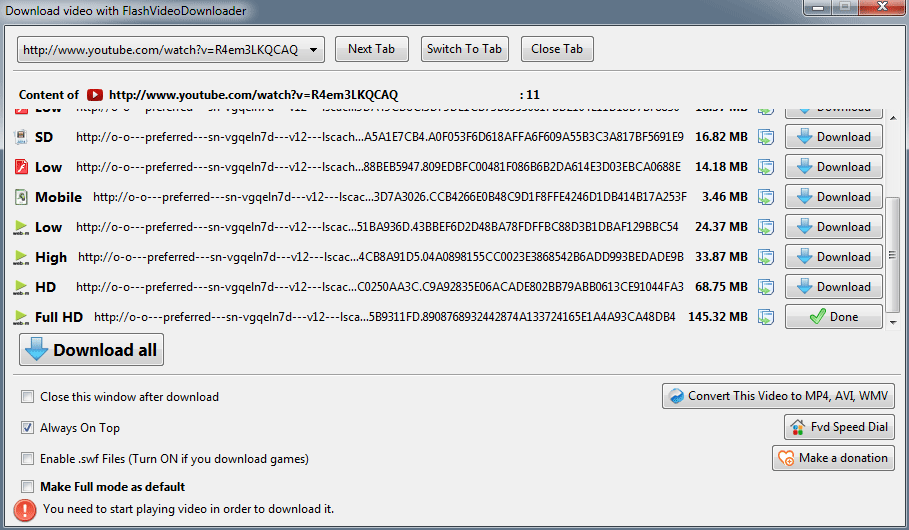The height and width of the screenshot is (530, 909).
Task: Enable Close this window after download
Action: click(27, 397)
